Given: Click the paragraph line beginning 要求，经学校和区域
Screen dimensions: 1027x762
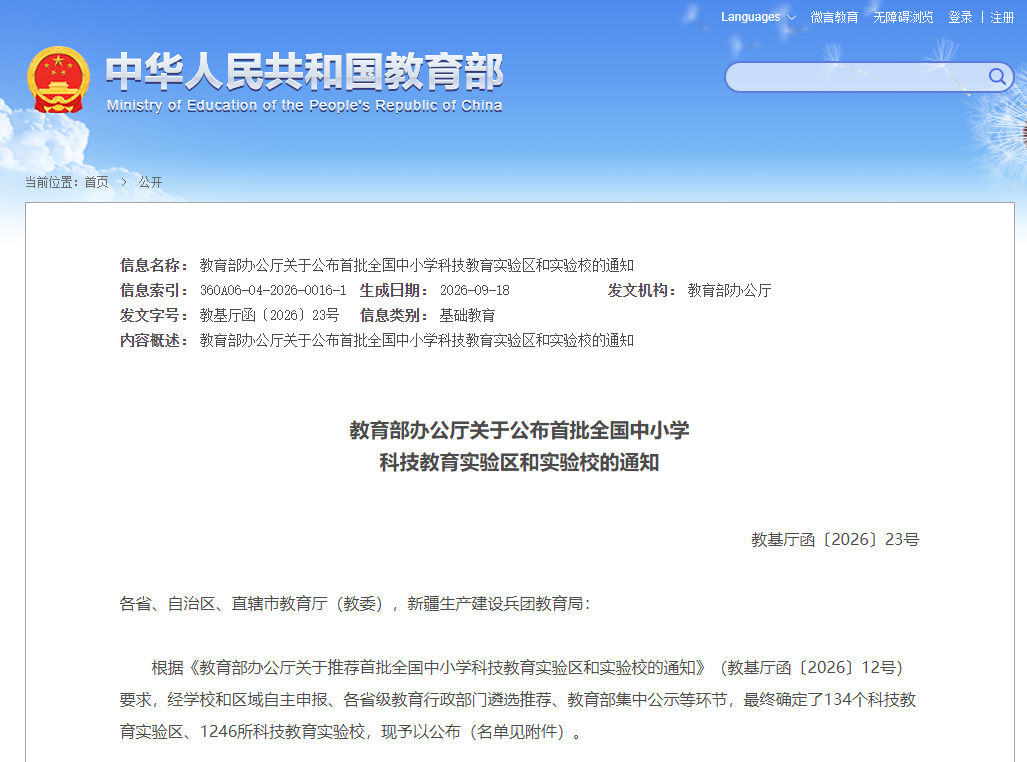Looking at the screenshot, I should click(517, 700).
